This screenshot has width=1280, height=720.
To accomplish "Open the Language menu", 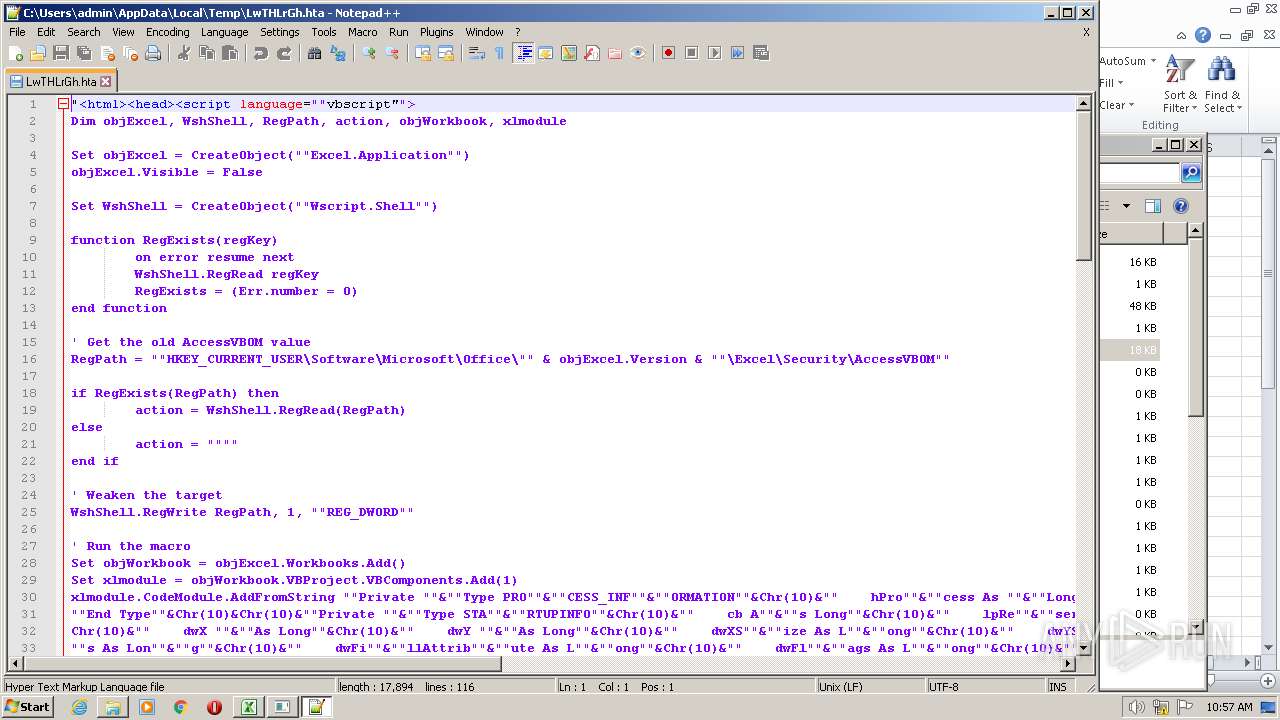I will (224, 32).
